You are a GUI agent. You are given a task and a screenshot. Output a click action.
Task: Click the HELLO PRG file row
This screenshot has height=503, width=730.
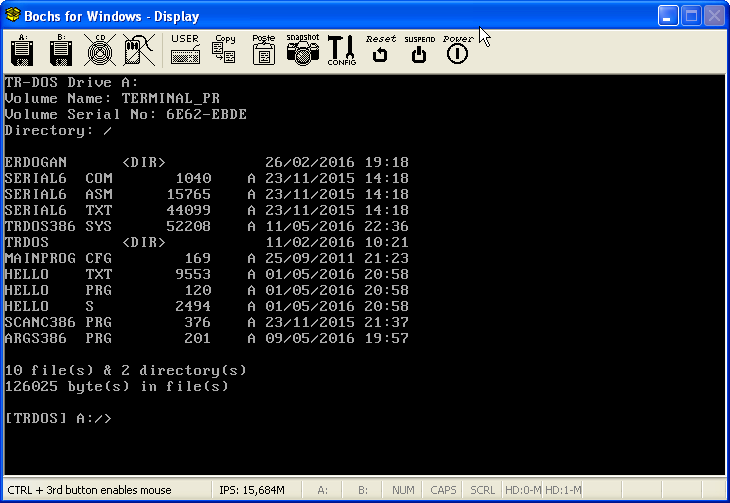point(207,290)
